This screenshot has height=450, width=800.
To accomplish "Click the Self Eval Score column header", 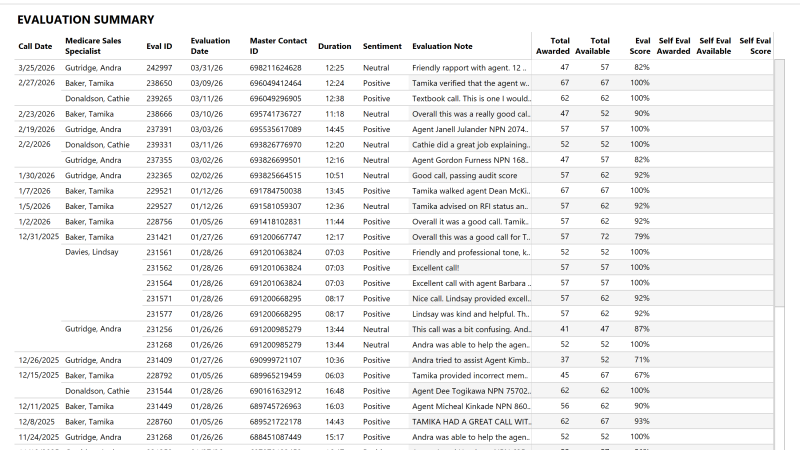I will (755, 45).
